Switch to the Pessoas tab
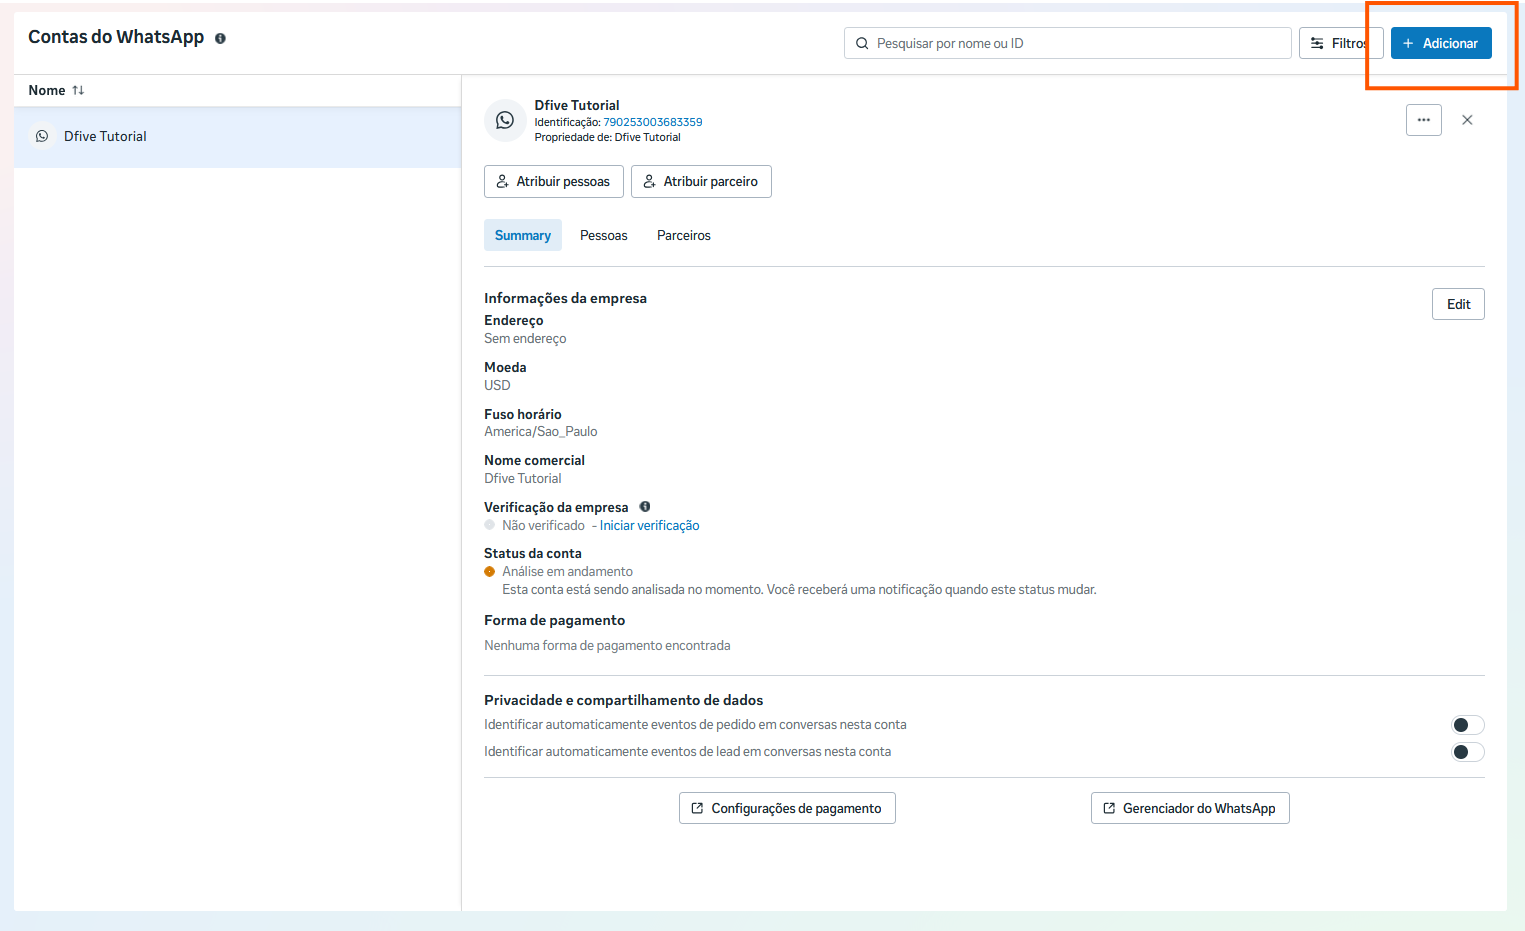This screenshot has width=1525, height=931. click(603, 235)
